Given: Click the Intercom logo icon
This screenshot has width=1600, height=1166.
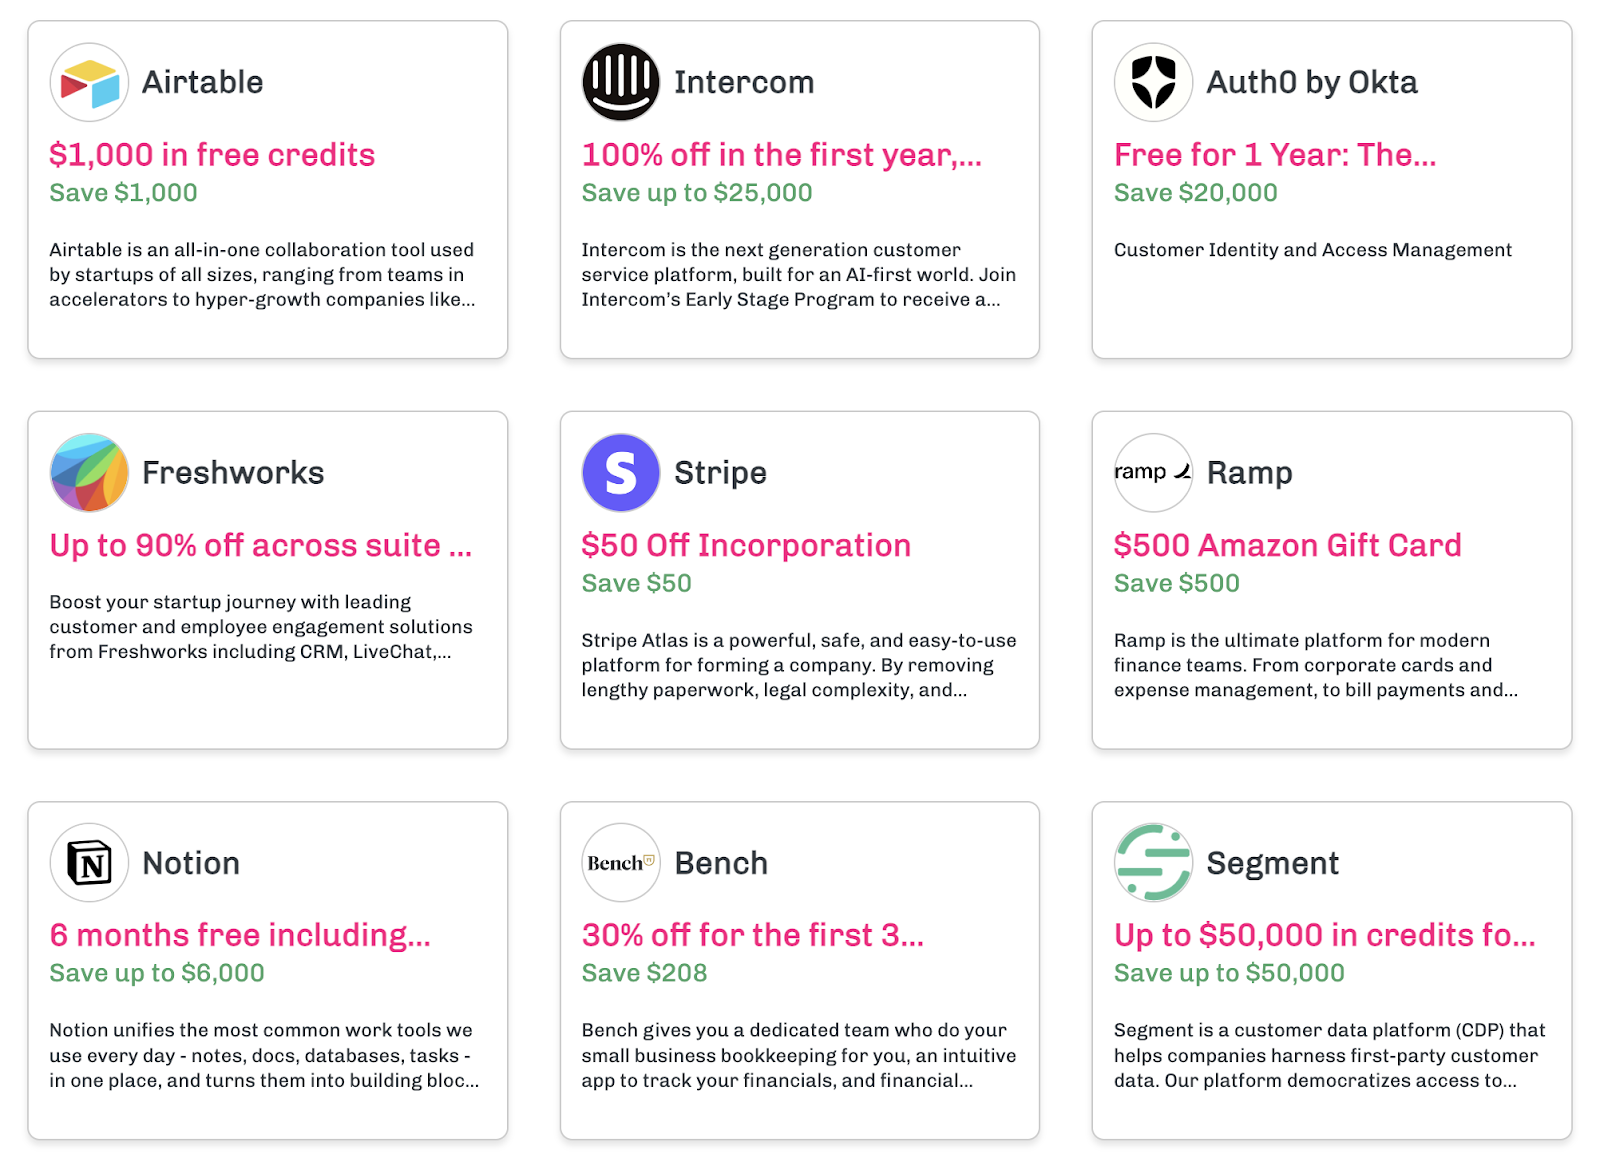Looking at the screenshot, I should point(621,82).
